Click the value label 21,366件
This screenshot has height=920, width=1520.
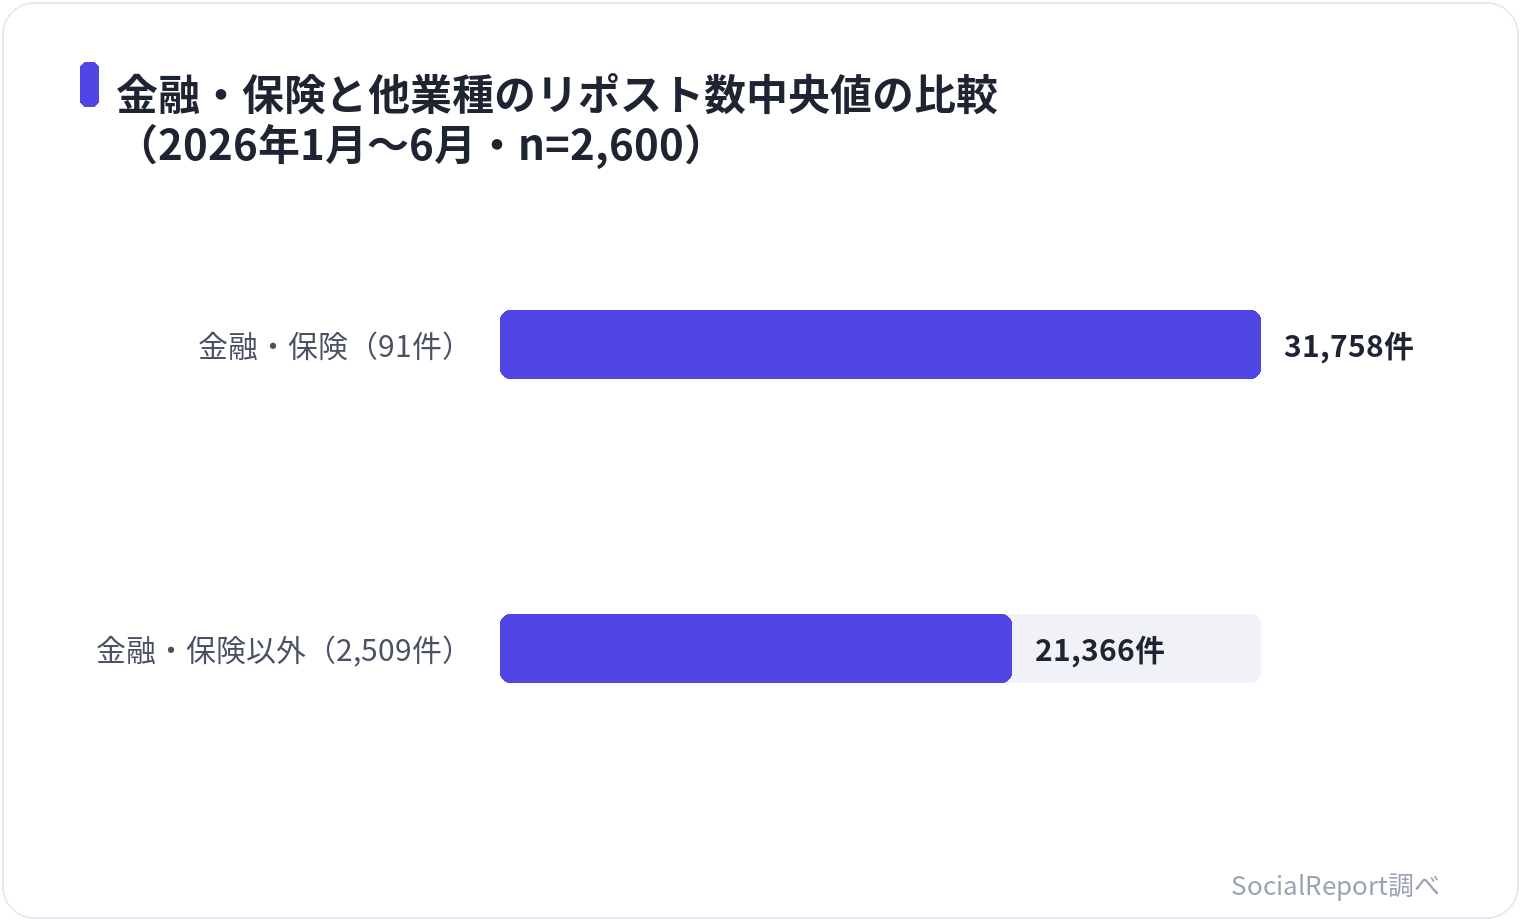pyautogui.click(x=1099, y=650)
